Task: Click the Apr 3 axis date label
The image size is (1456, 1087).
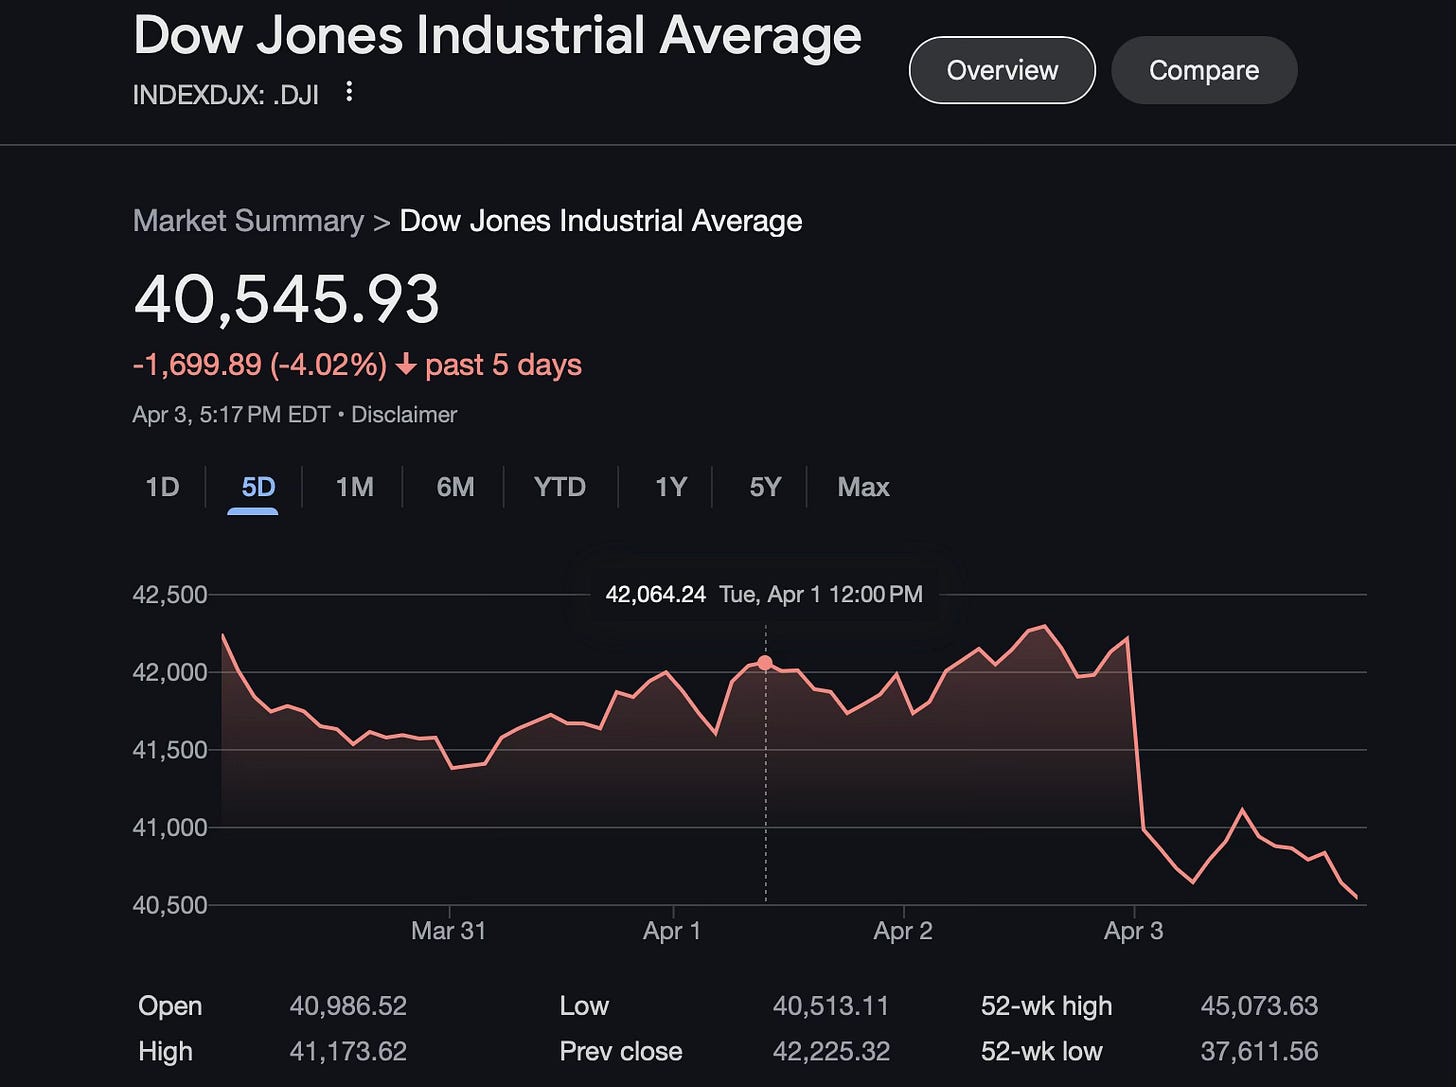Action: [x=1133, y=931]
